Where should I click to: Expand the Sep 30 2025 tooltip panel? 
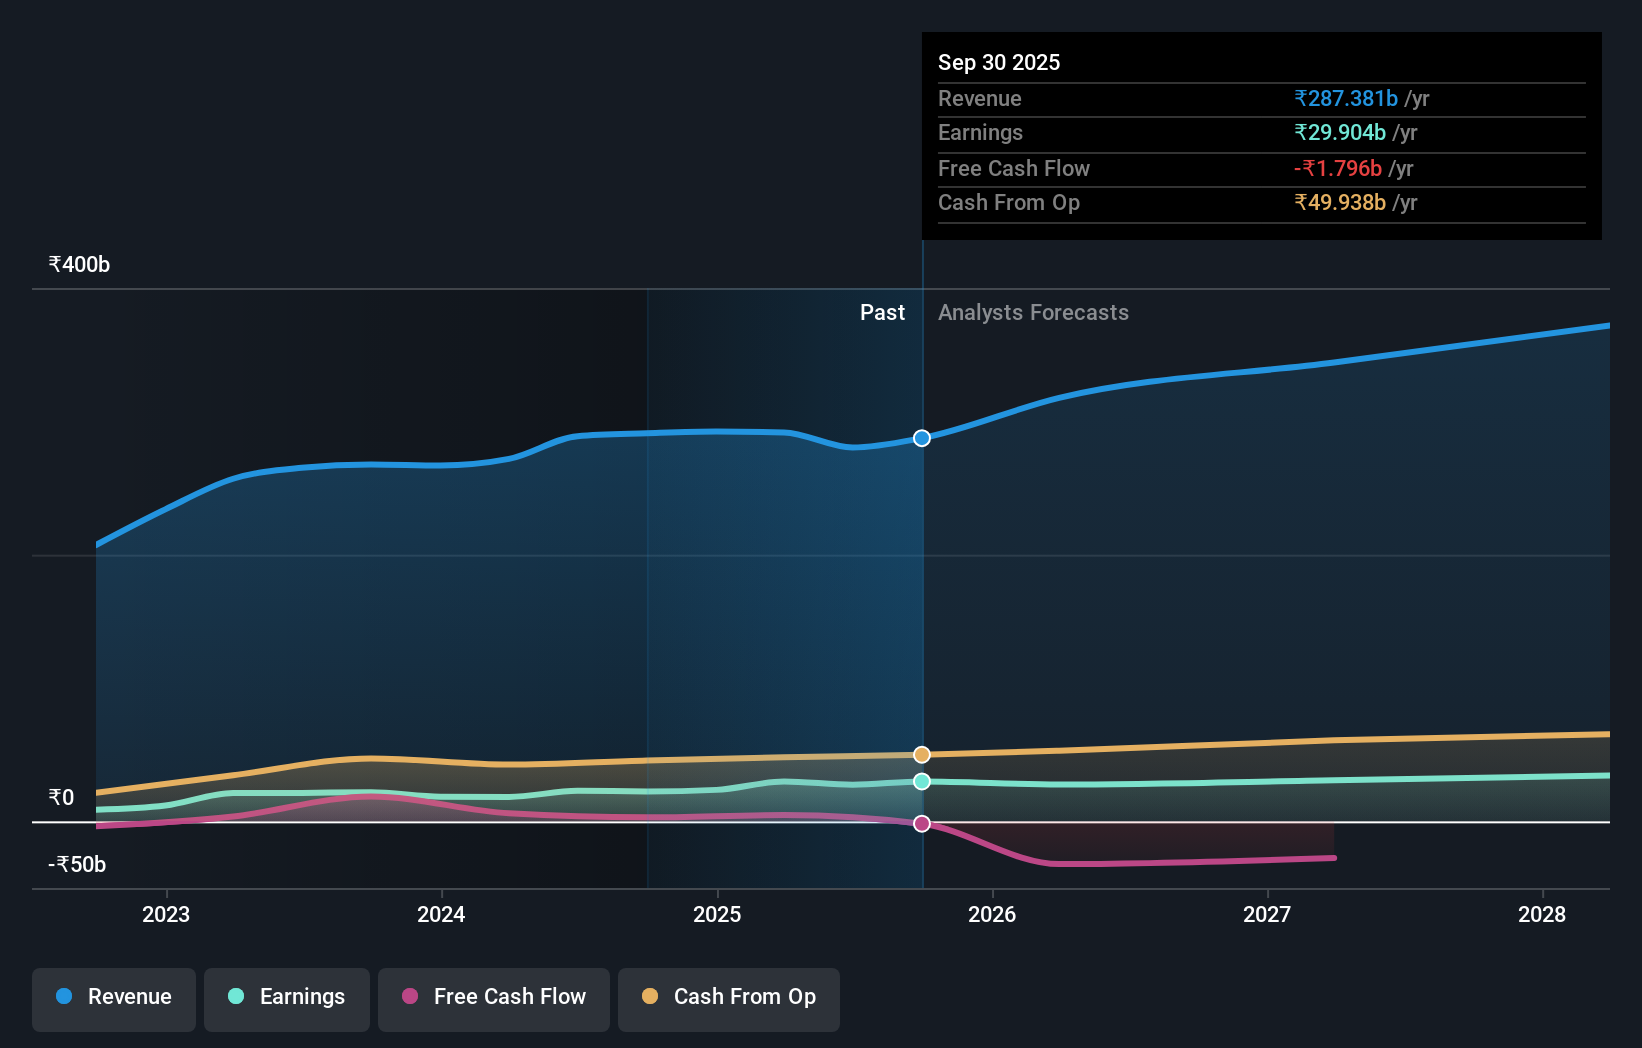(999, 62)
